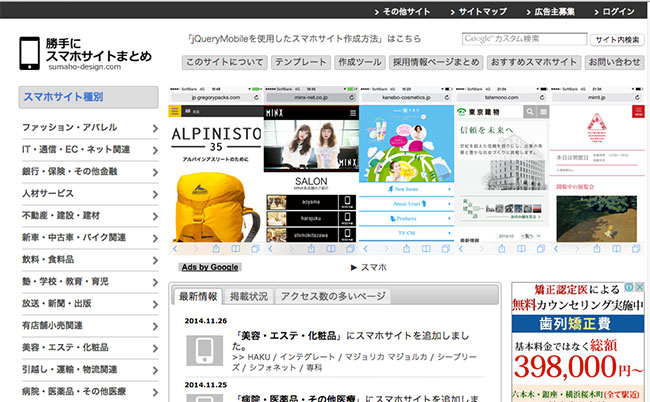This screenshot has width=650, height=402.
Task: Expand IT・通信・EC・ネット関連 chevron
Action: 155,150
